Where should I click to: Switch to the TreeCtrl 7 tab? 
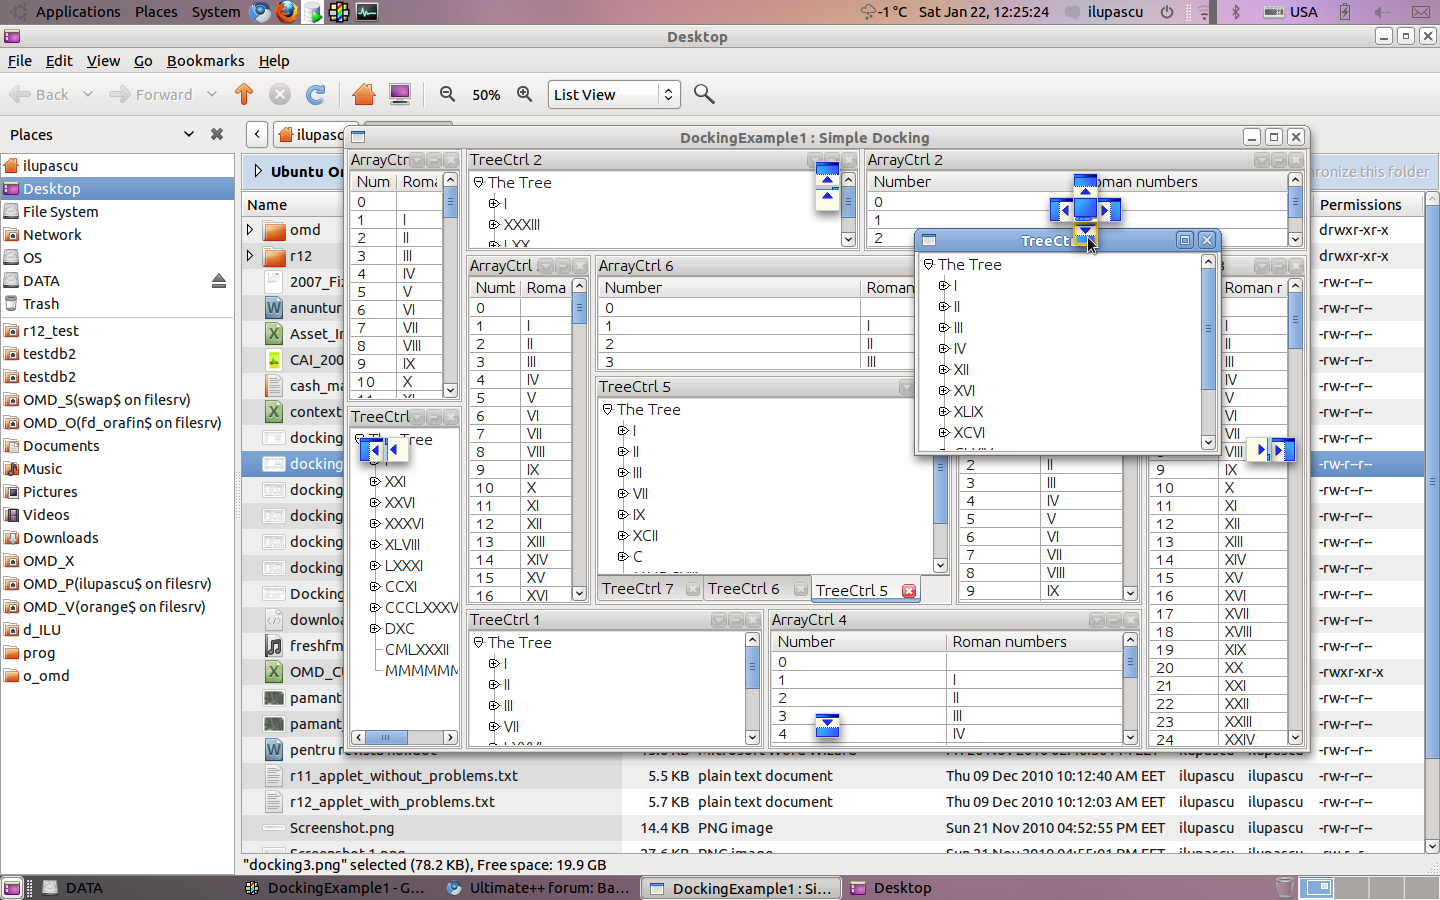(x=638, y=589)
